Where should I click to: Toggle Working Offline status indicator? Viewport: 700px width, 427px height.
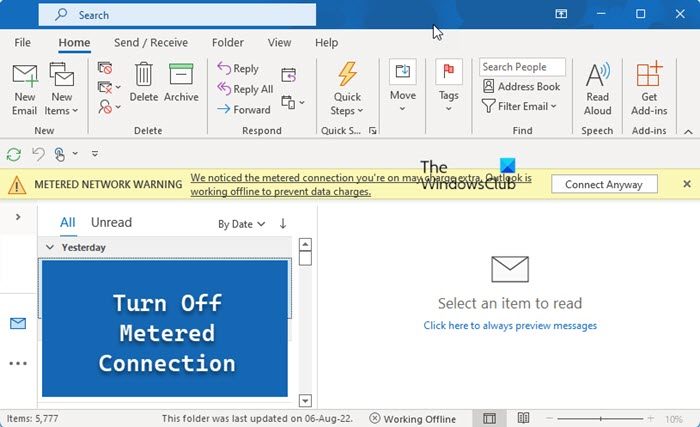click(x=412, y=419)
